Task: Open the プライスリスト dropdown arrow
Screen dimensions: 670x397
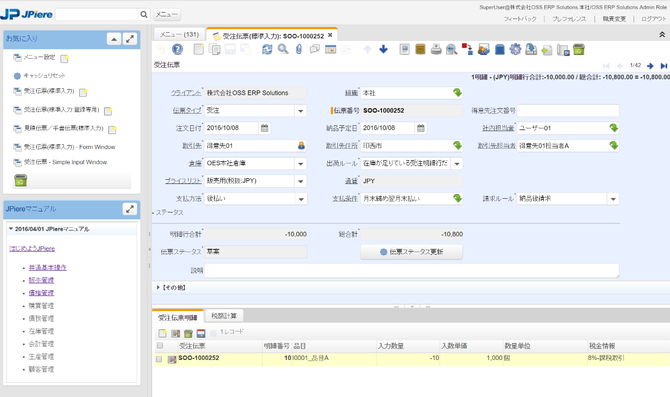Action: (x=301, y=181)
